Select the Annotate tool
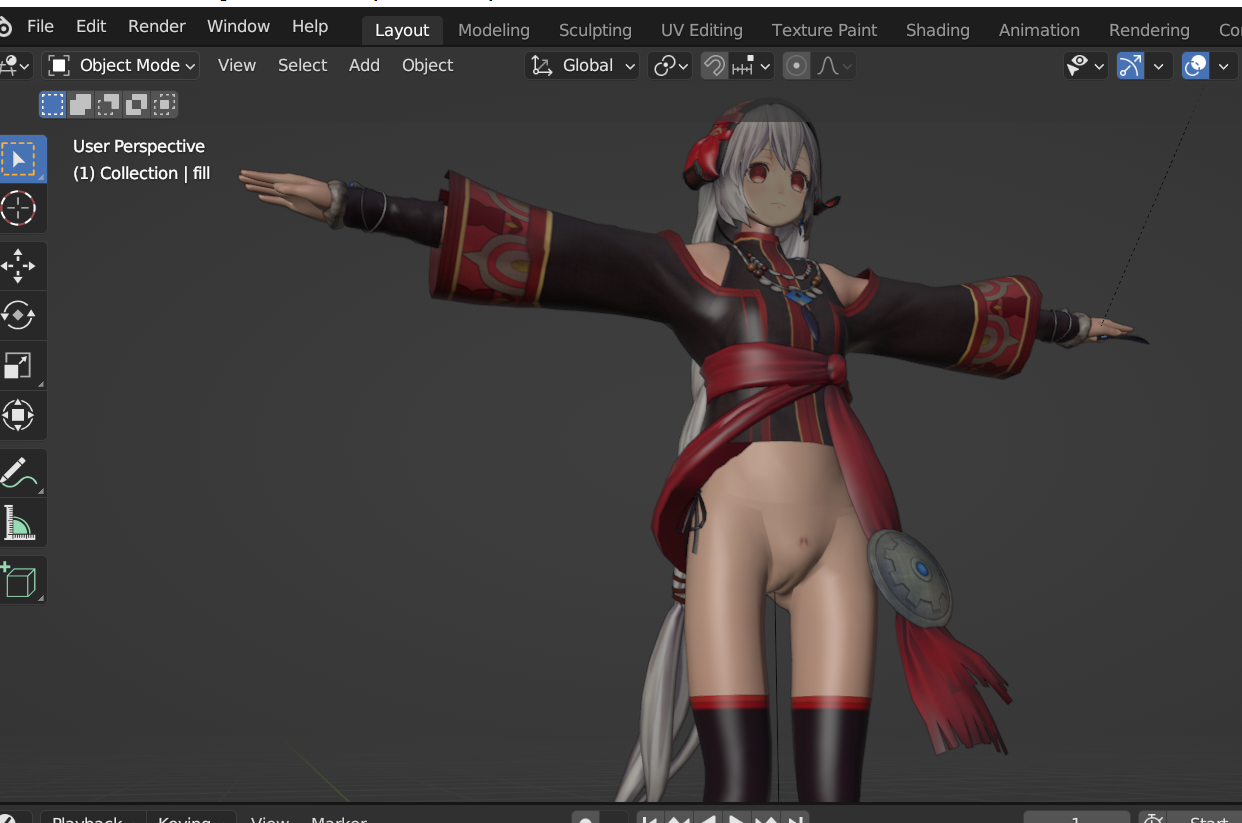1242x823 pixels. pyautogui.click(x=20, y=472)
